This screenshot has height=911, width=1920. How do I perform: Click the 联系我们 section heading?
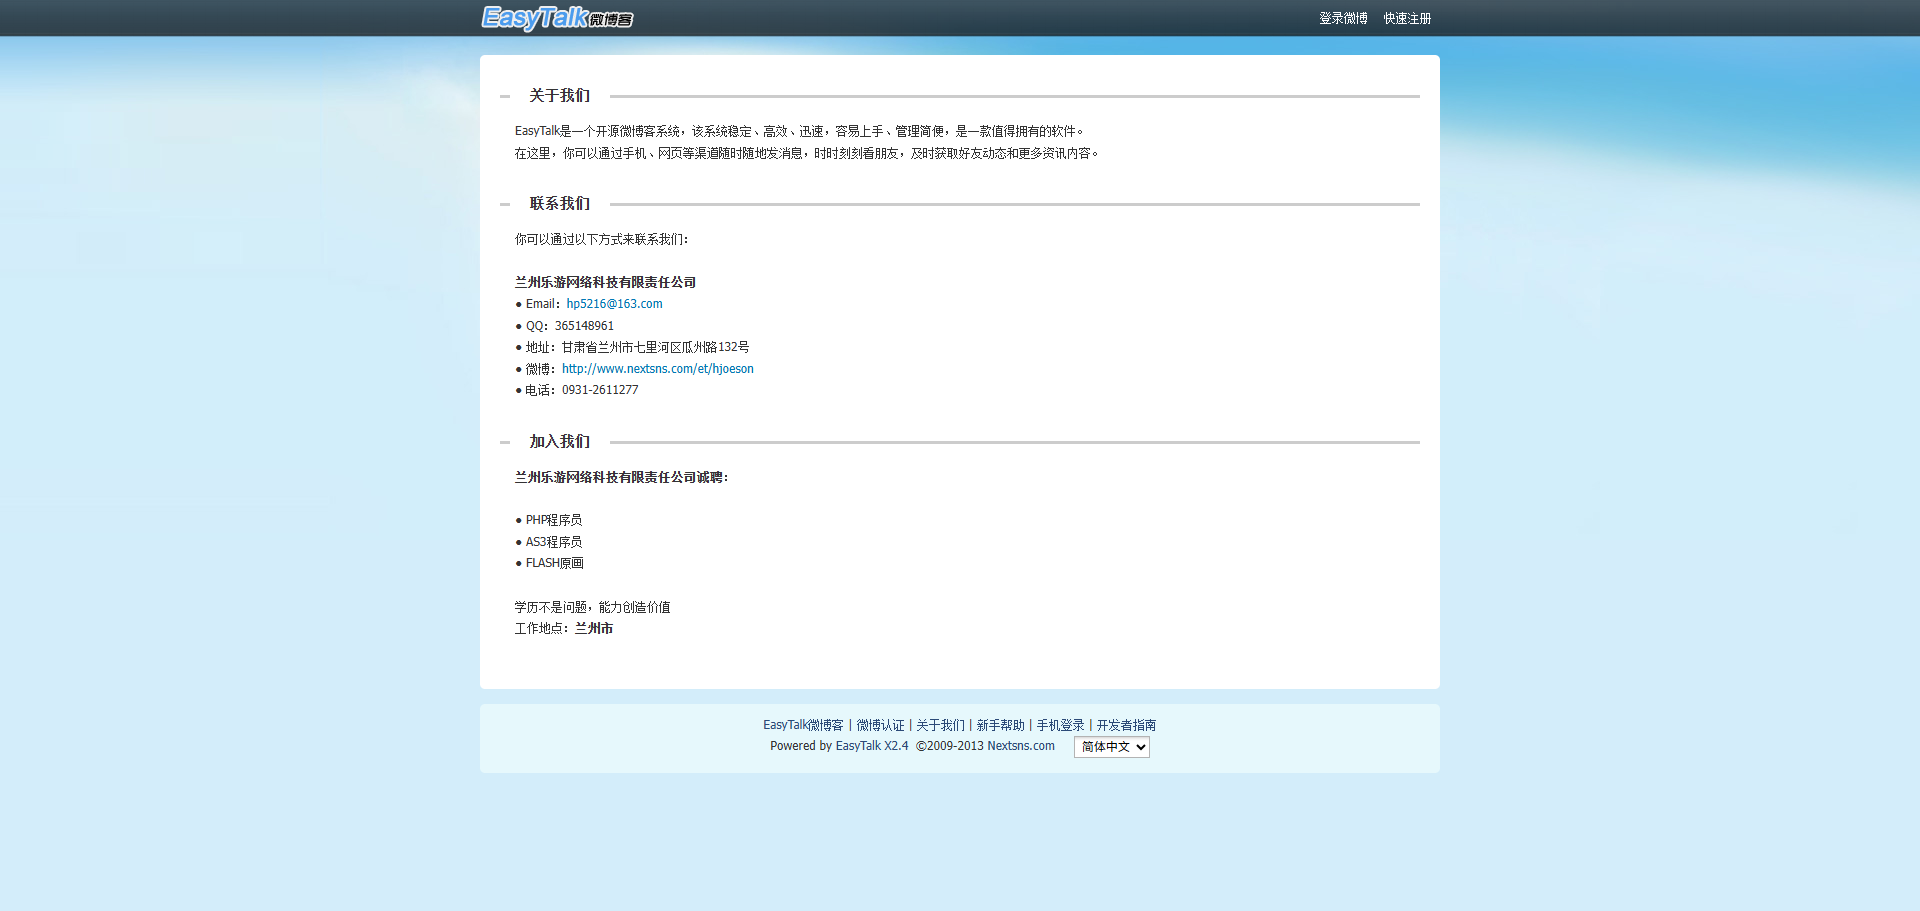point(559,204)
